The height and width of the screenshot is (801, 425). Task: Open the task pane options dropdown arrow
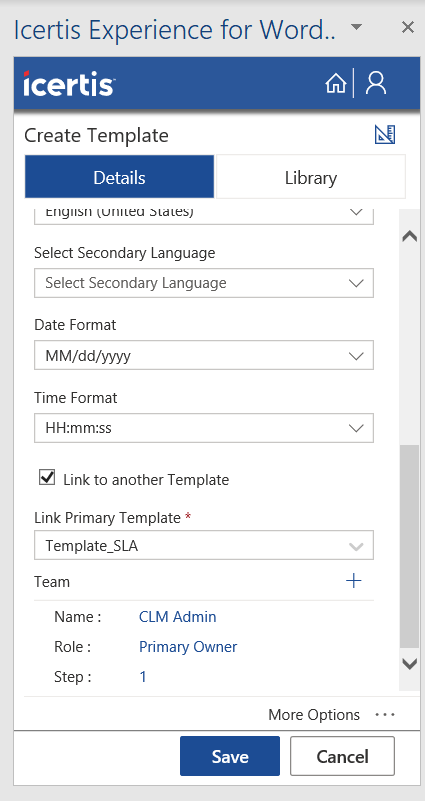pyautogui.click(x=357, y=27)
